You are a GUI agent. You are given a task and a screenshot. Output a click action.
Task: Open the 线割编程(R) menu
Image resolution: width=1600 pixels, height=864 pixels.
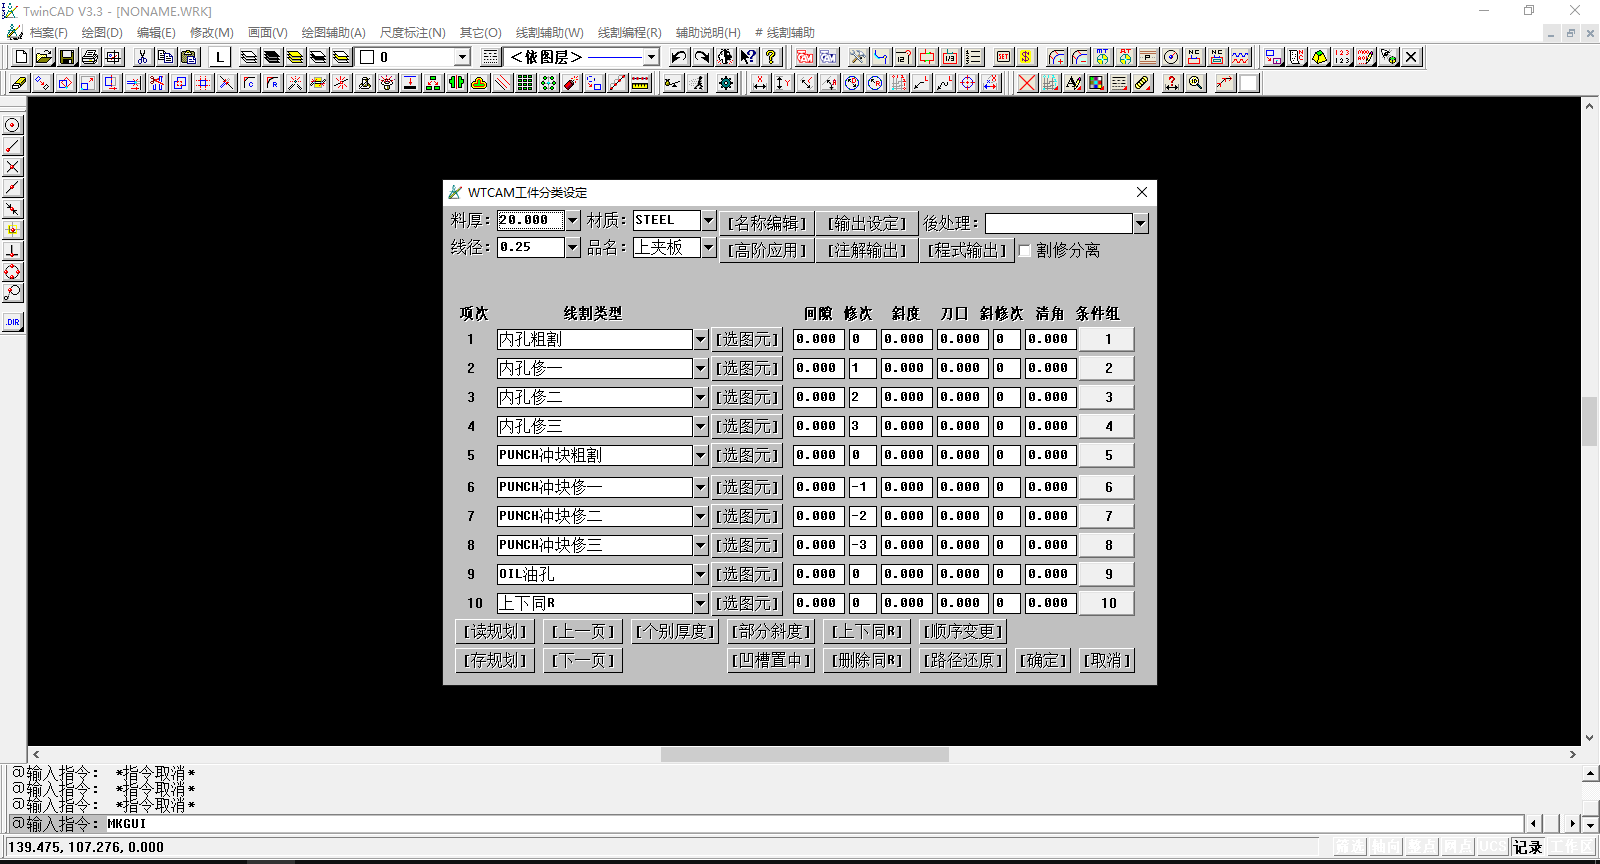(630, 33)
